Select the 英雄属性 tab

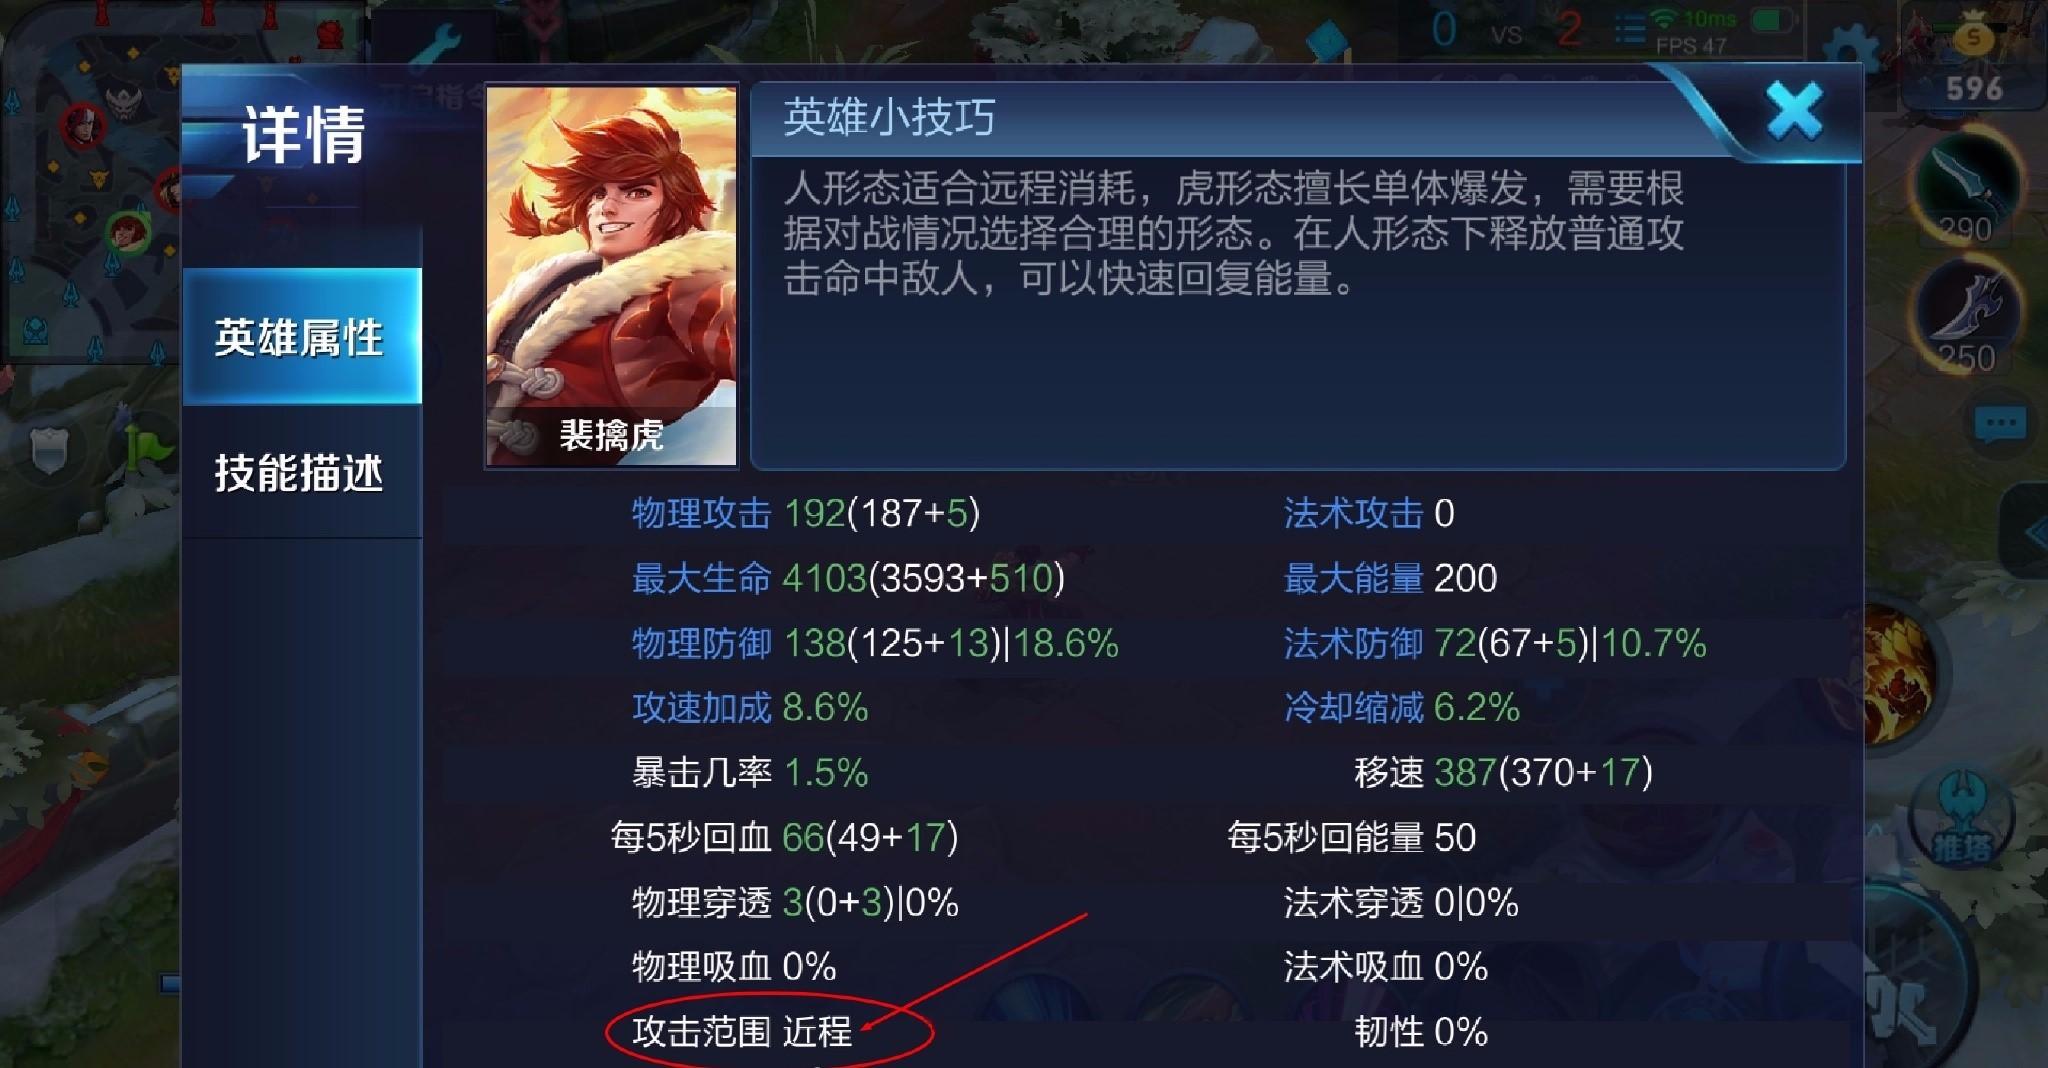[x=301, y=337]
